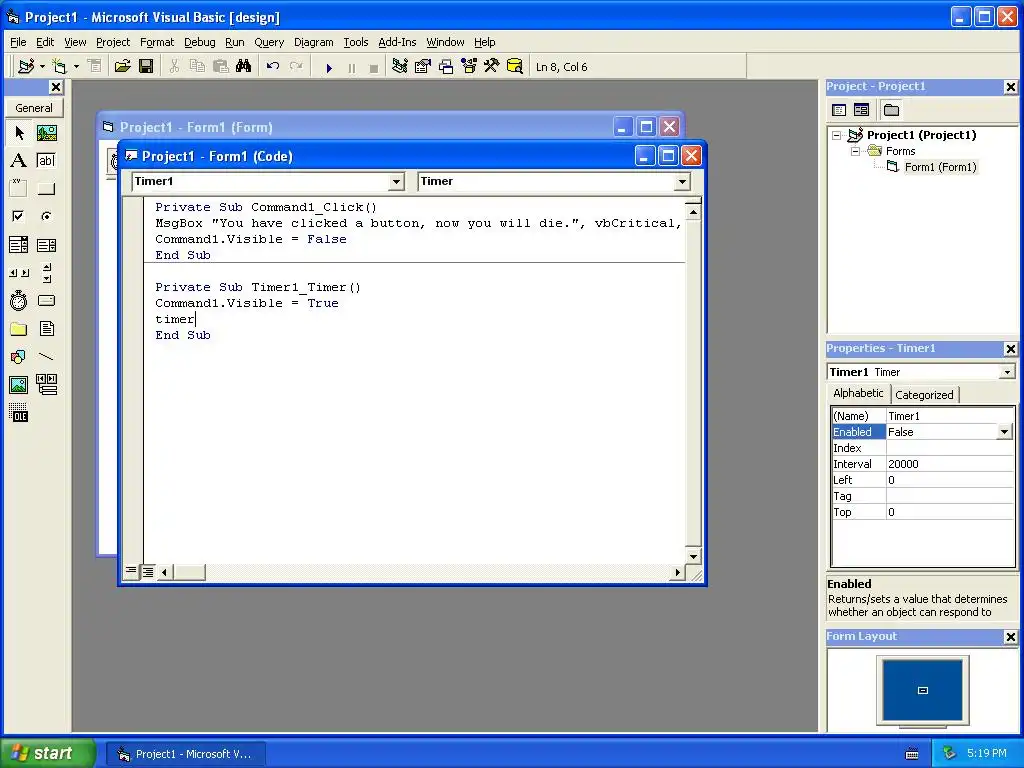Click the Find binoculars icon
Screen dimensions: 1024x768
(244, 67)
